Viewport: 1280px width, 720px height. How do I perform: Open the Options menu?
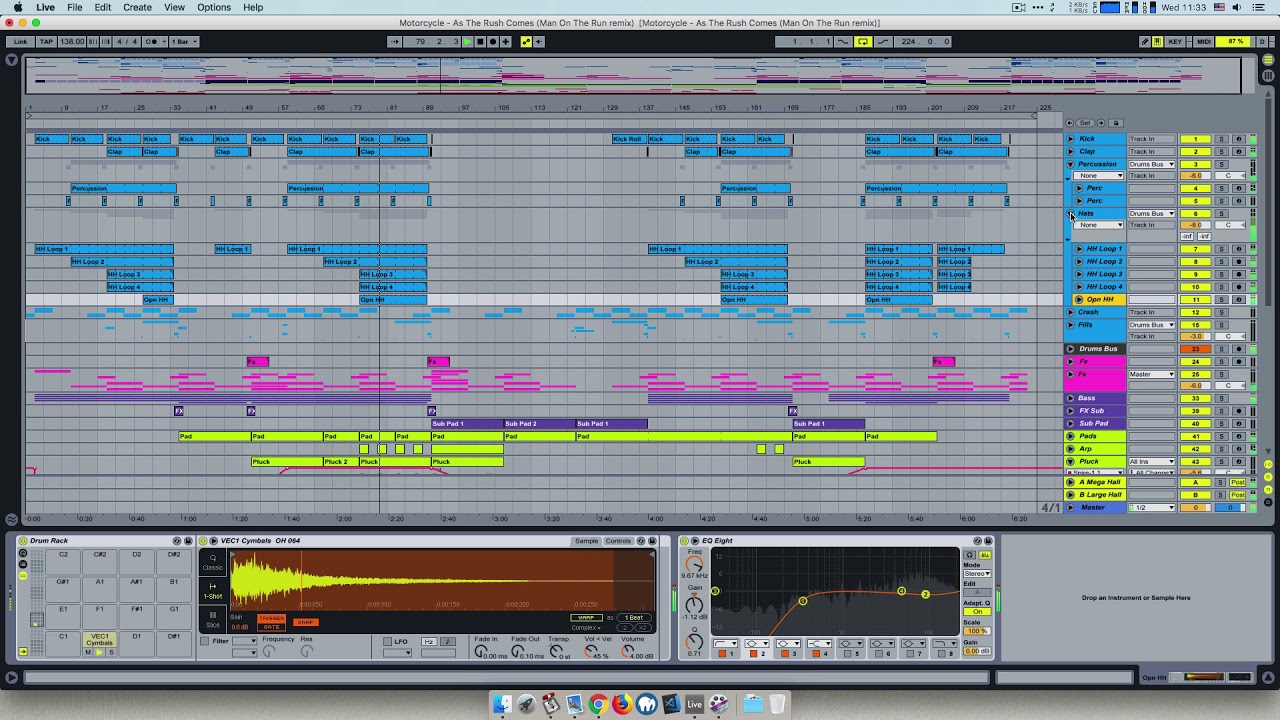[214, 7]
